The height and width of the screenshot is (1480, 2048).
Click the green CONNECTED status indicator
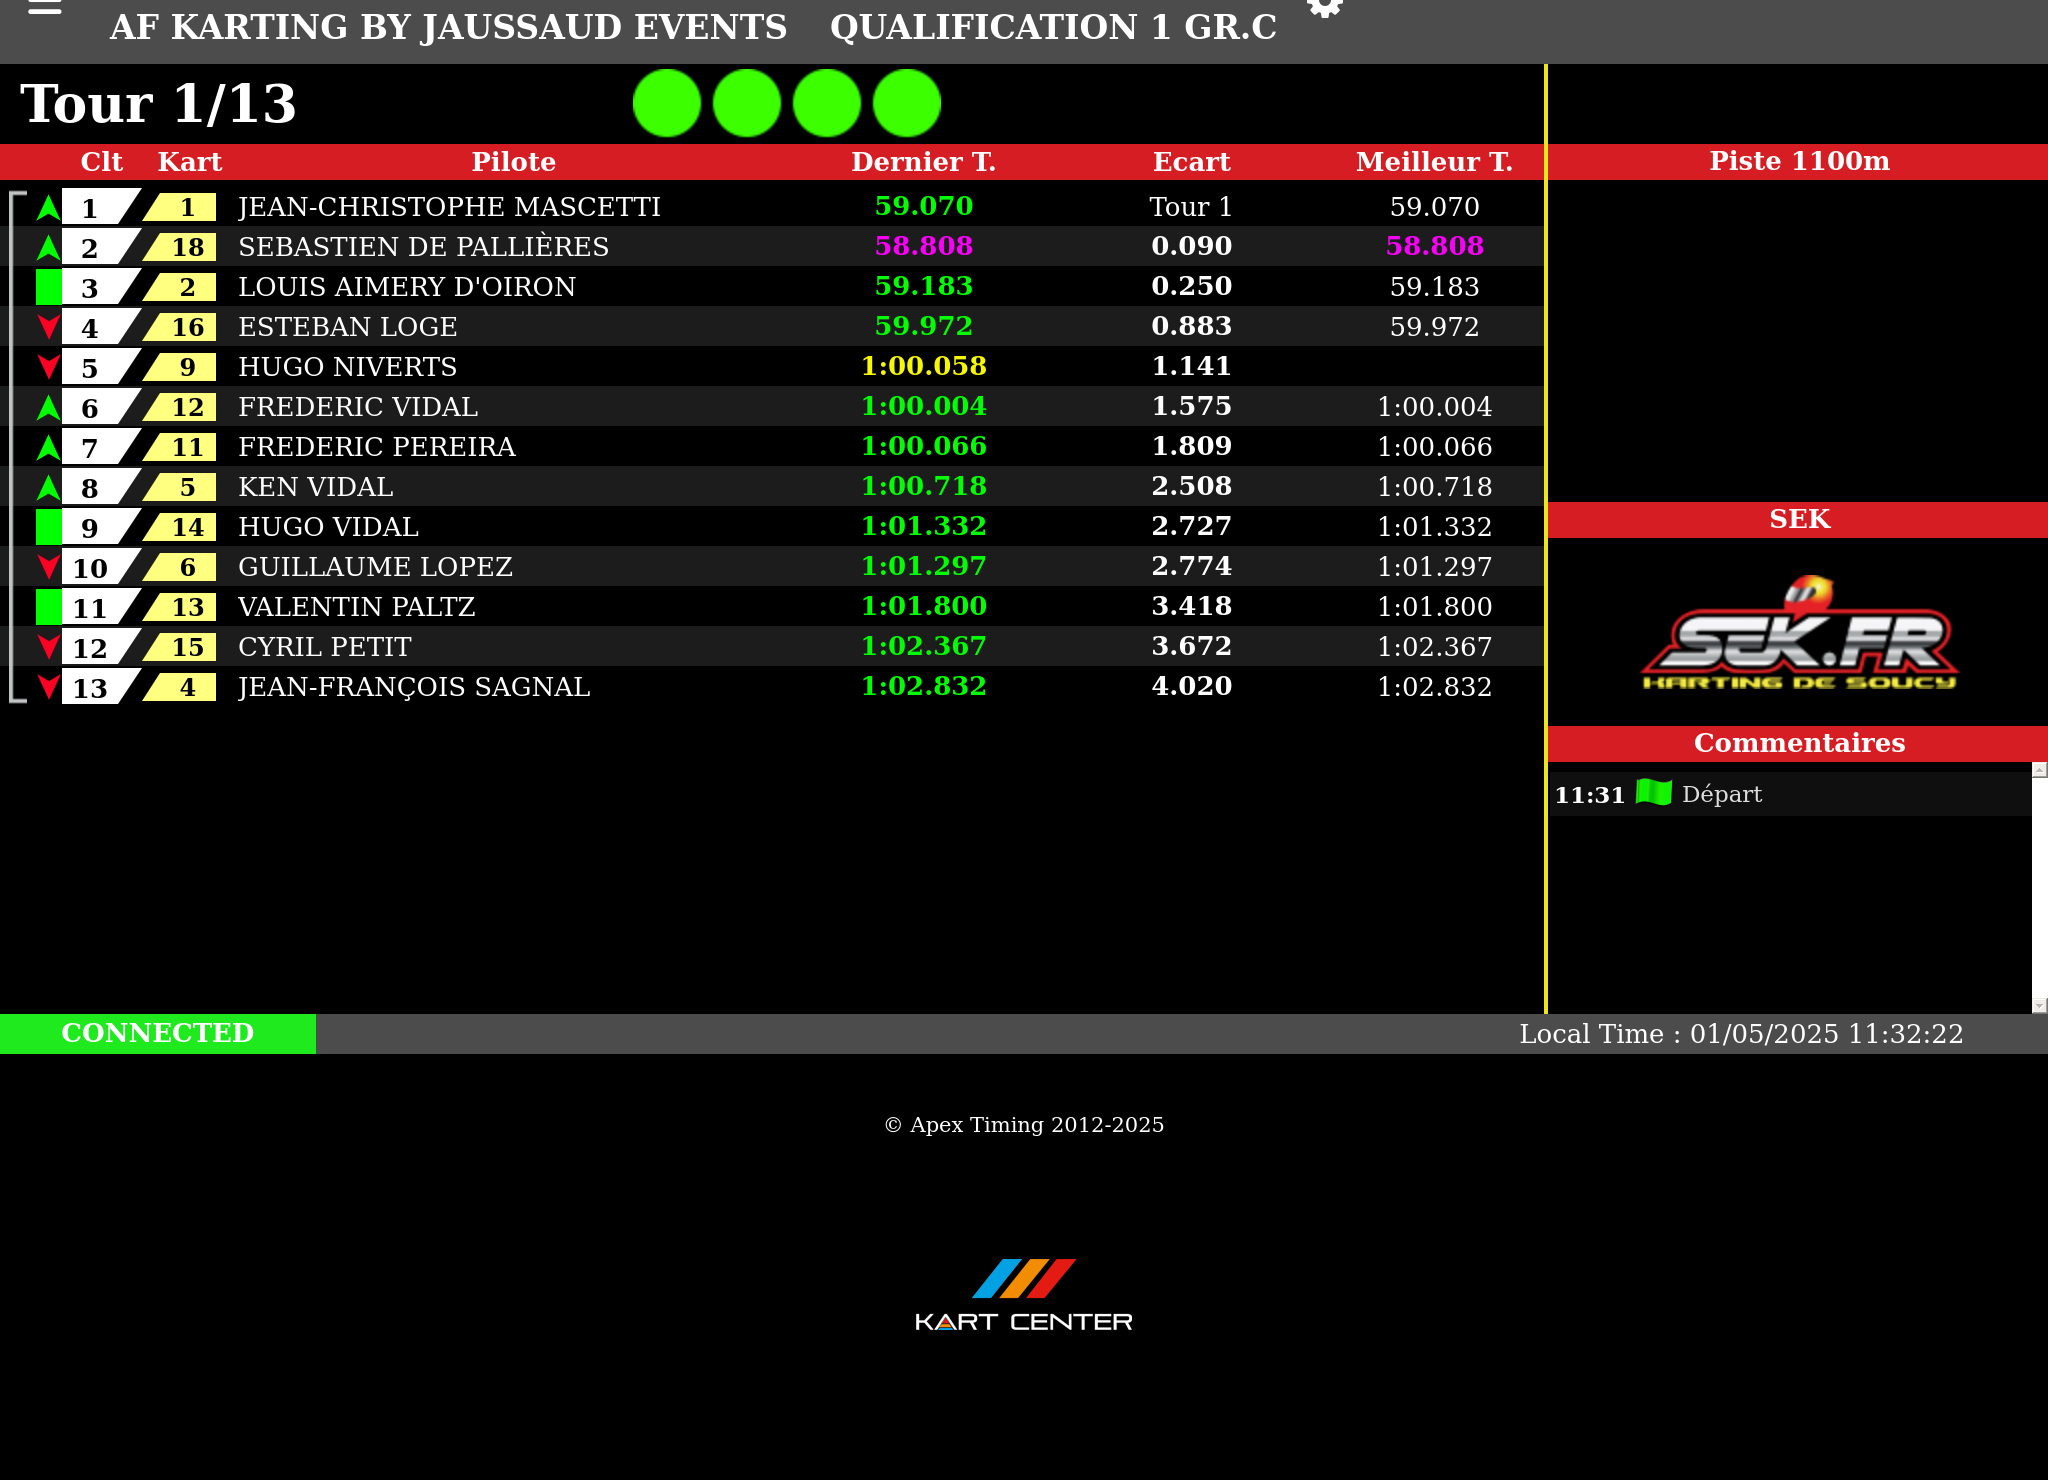158,1033
